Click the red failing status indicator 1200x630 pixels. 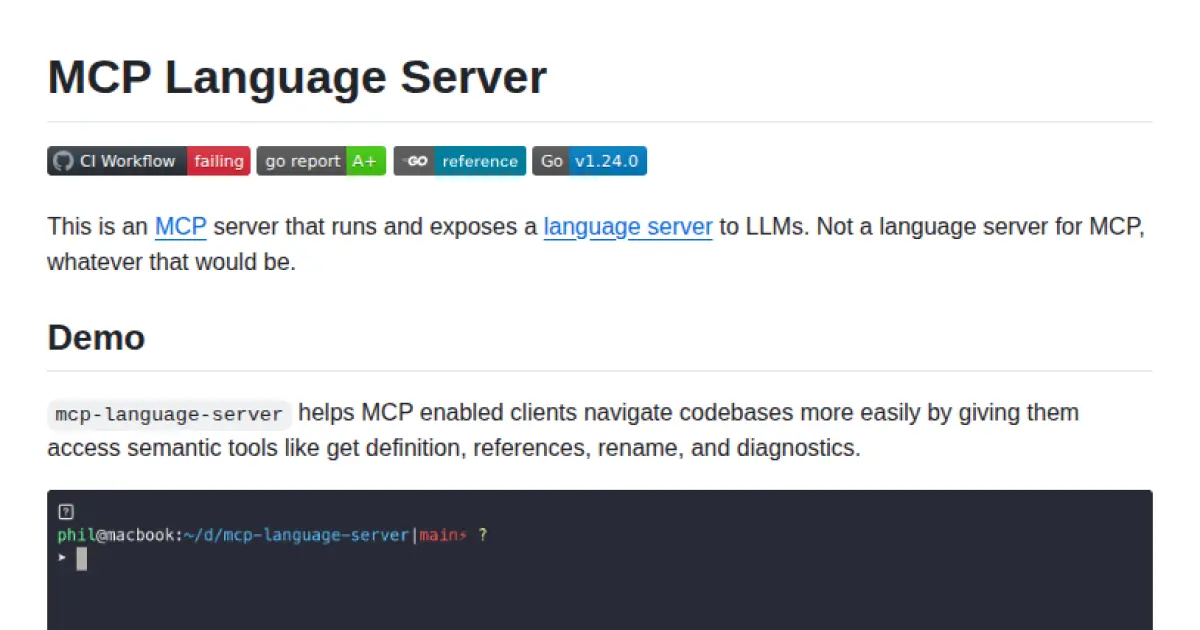coord(219,160)
